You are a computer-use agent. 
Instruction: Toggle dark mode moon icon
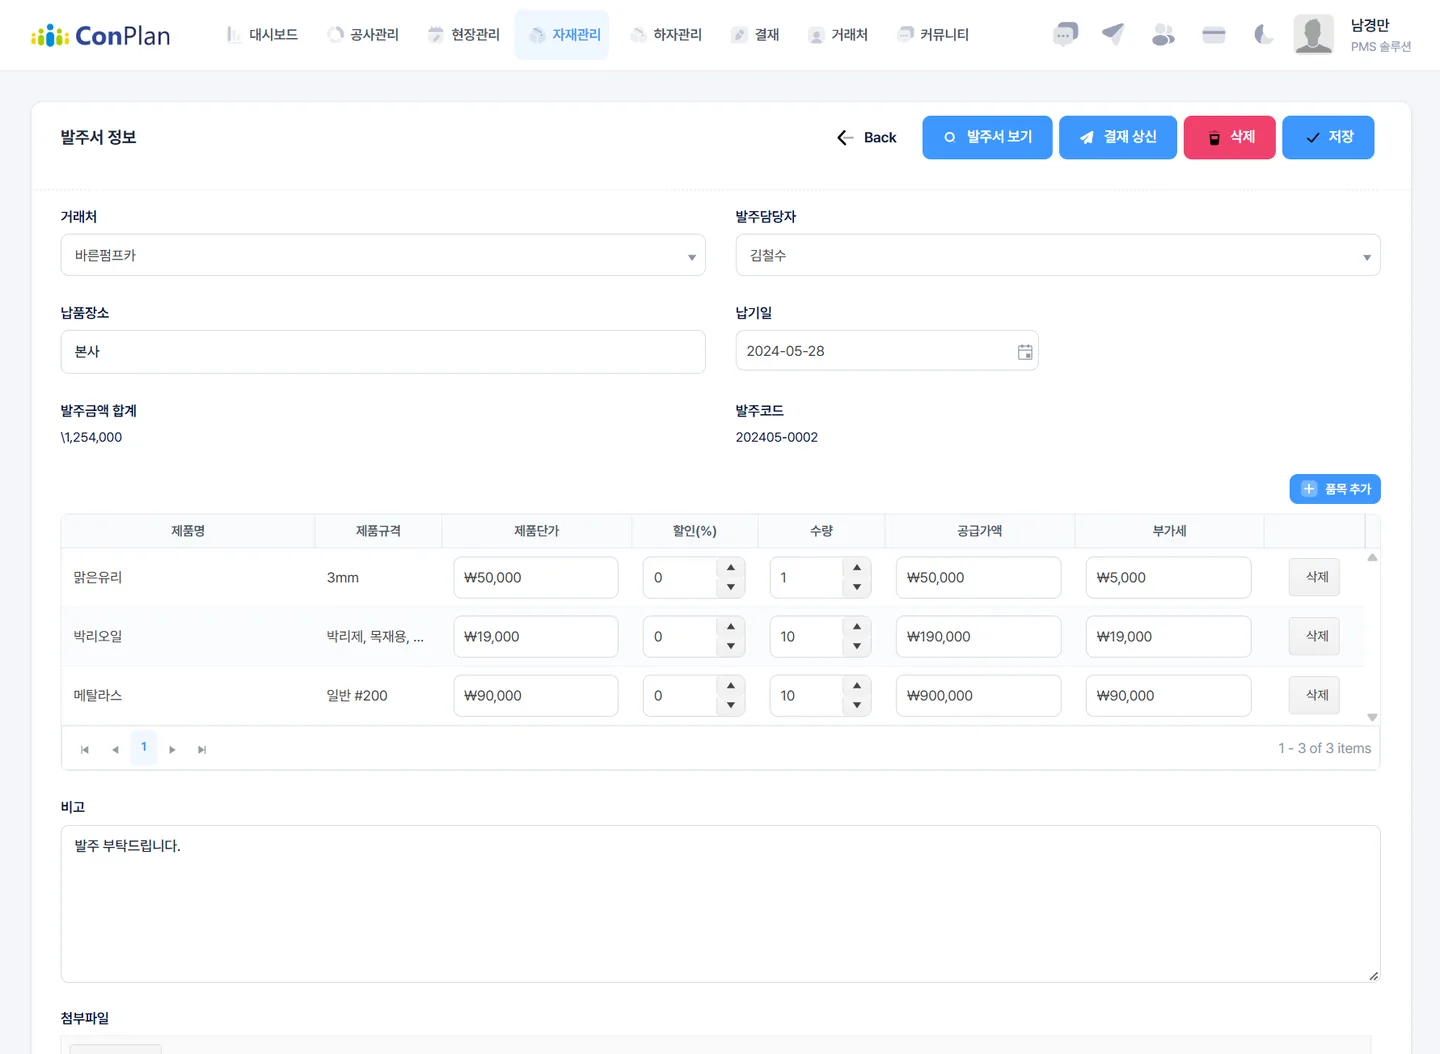1264,35
